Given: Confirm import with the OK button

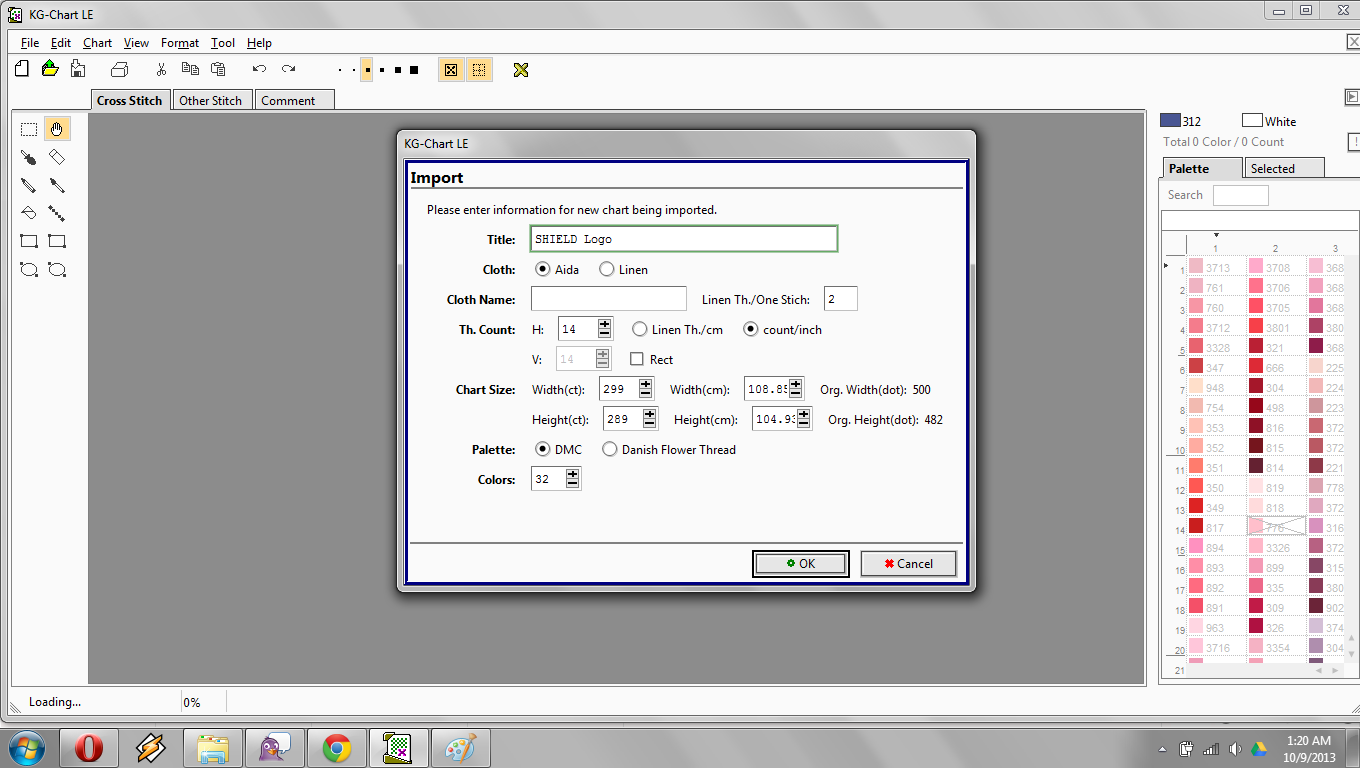Looking at the screenshot, I should 800,563.
